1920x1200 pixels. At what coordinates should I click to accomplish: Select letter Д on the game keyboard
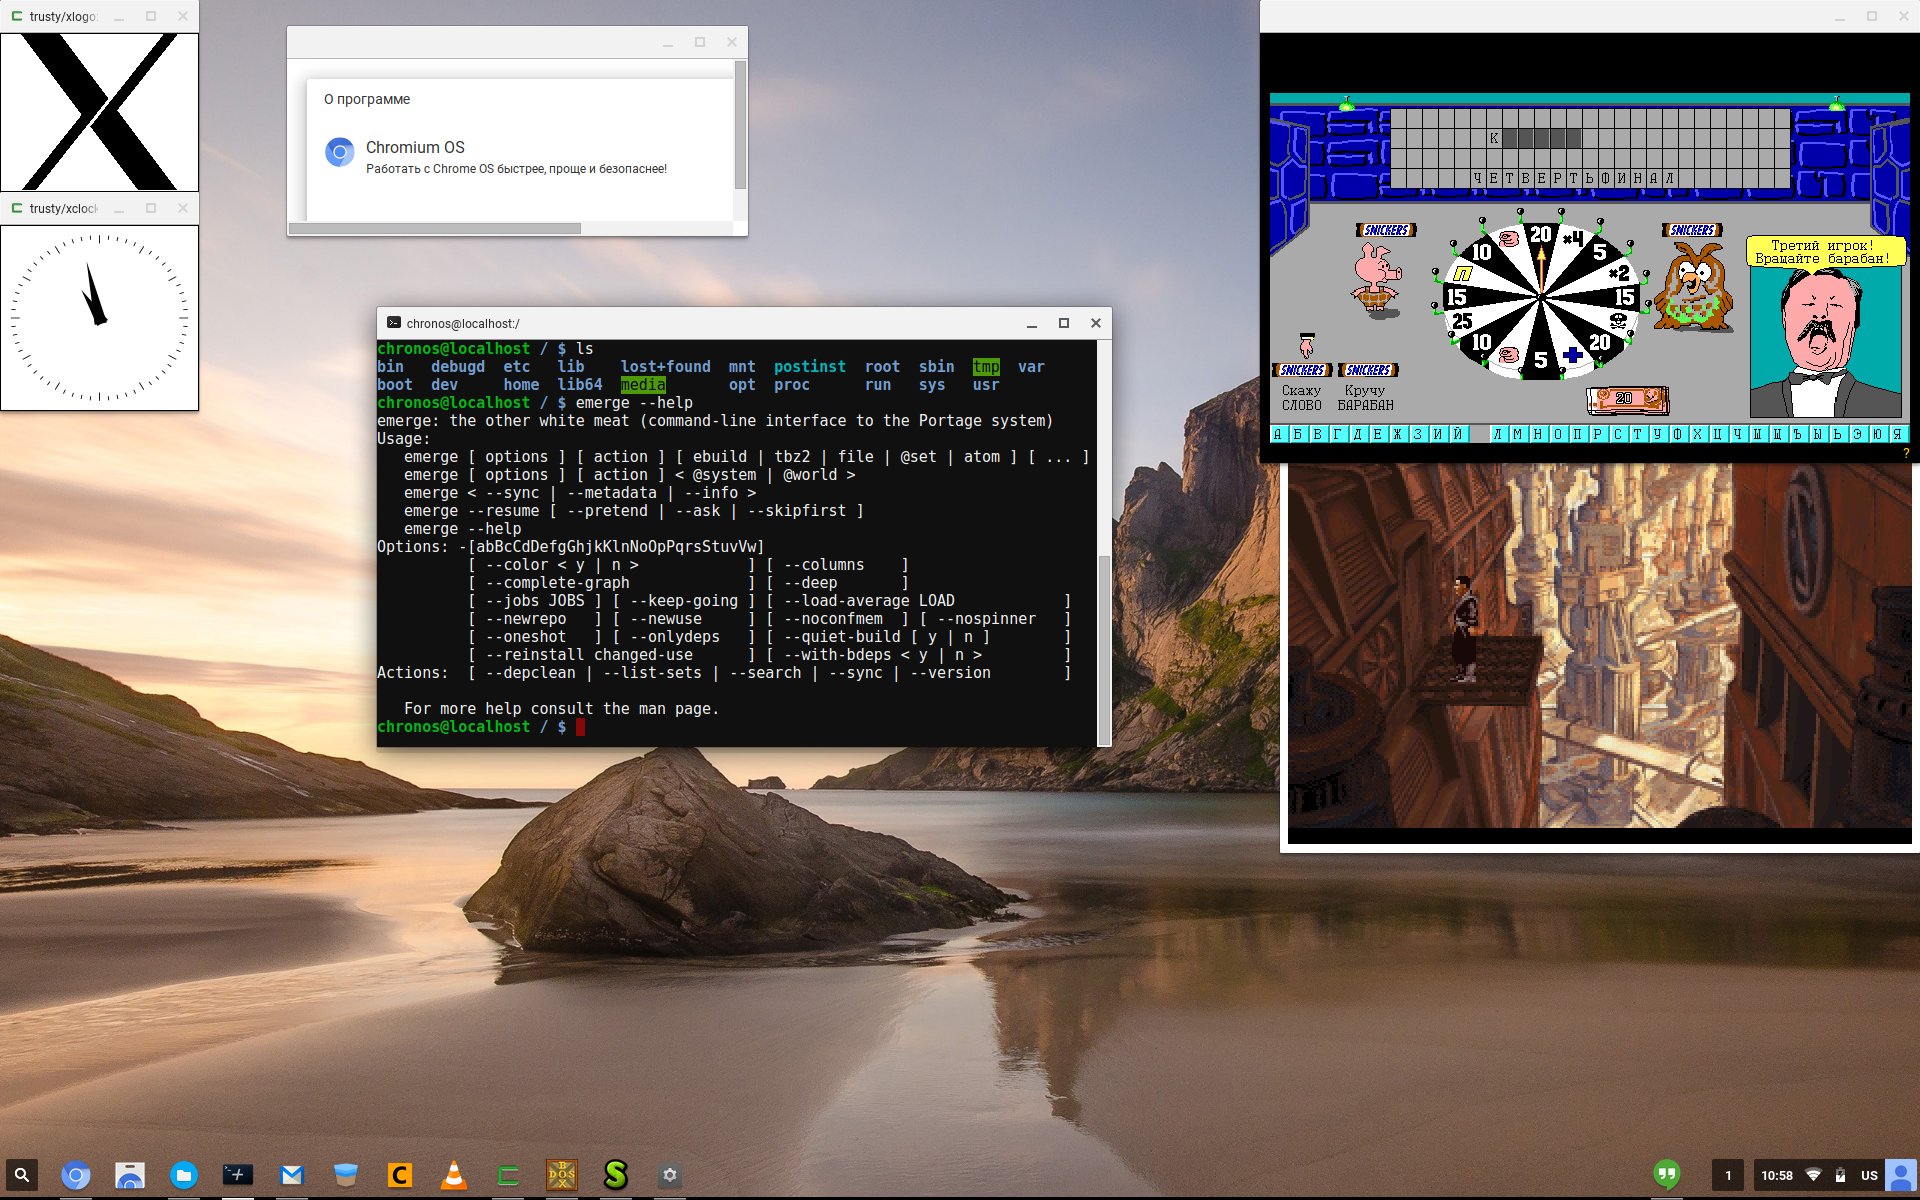pyautogui.click(x=1359, y=434)
